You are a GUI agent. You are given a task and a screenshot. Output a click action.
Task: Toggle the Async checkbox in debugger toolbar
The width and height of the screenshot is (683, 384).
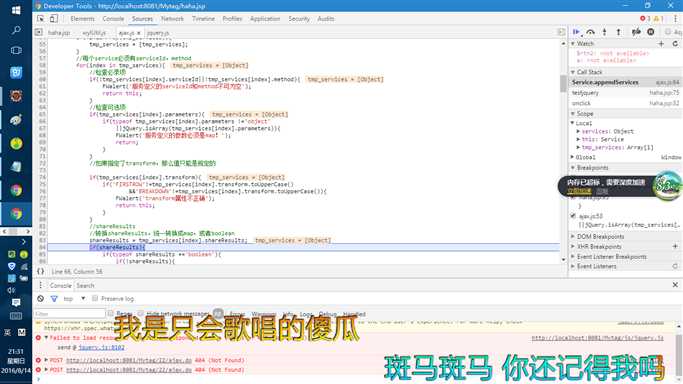coord(668,32)
